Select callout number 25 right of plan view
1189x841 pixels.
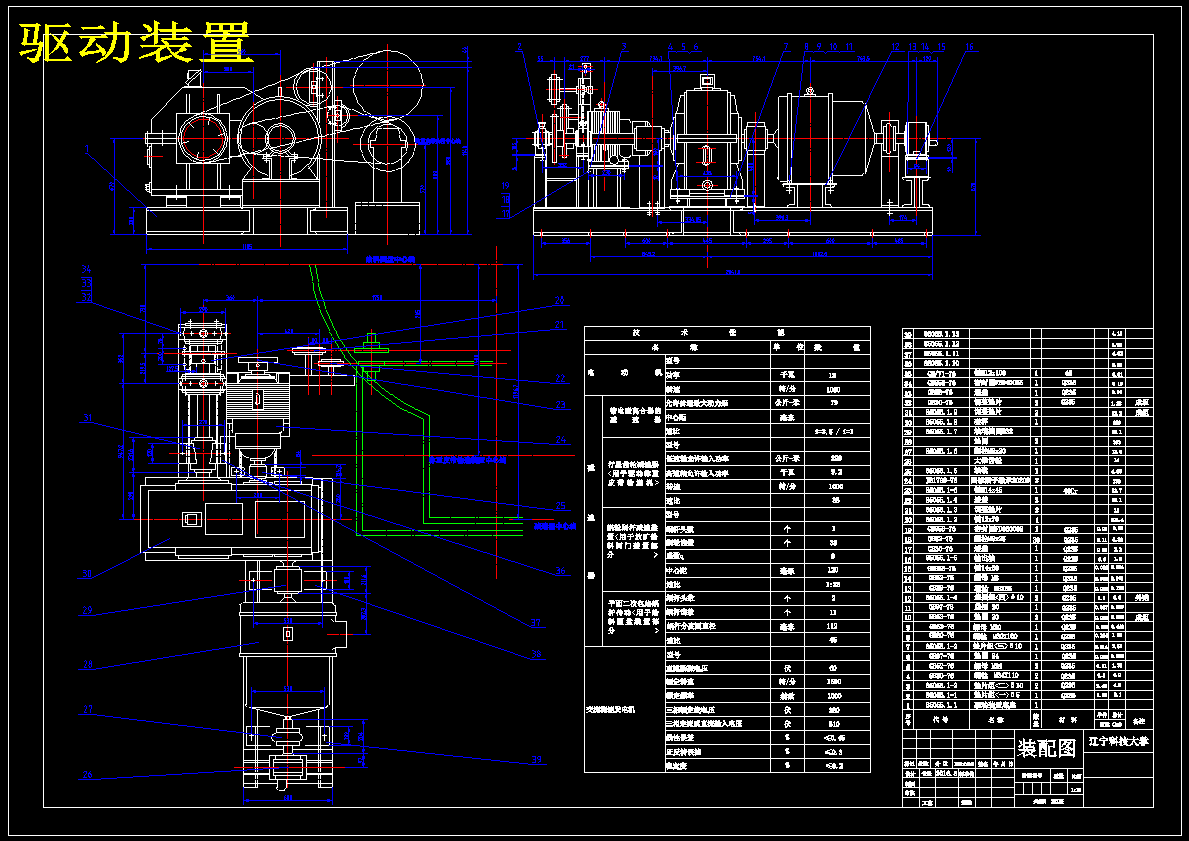pos(560,506)
